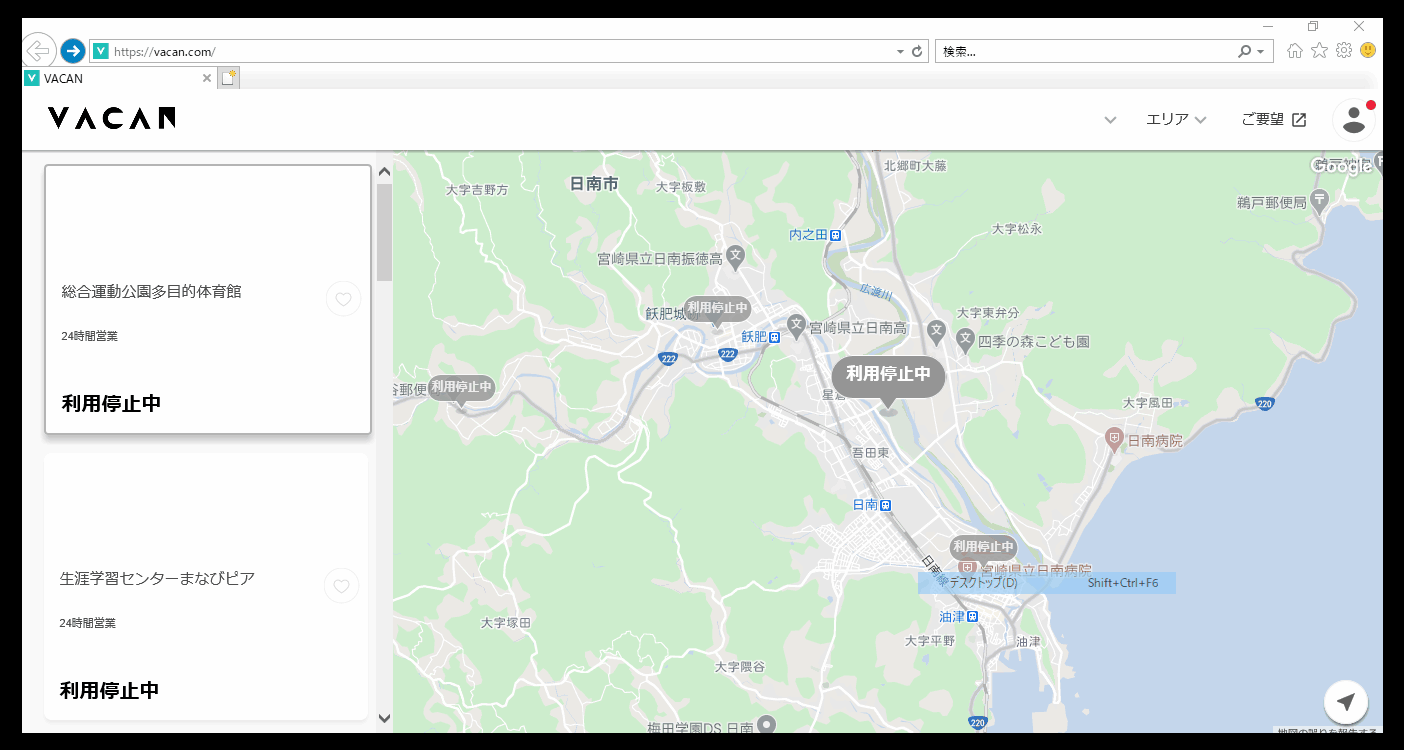Click the current location arrow button on map
This screenshot has height=750, width=1404.
point(1346,701)
